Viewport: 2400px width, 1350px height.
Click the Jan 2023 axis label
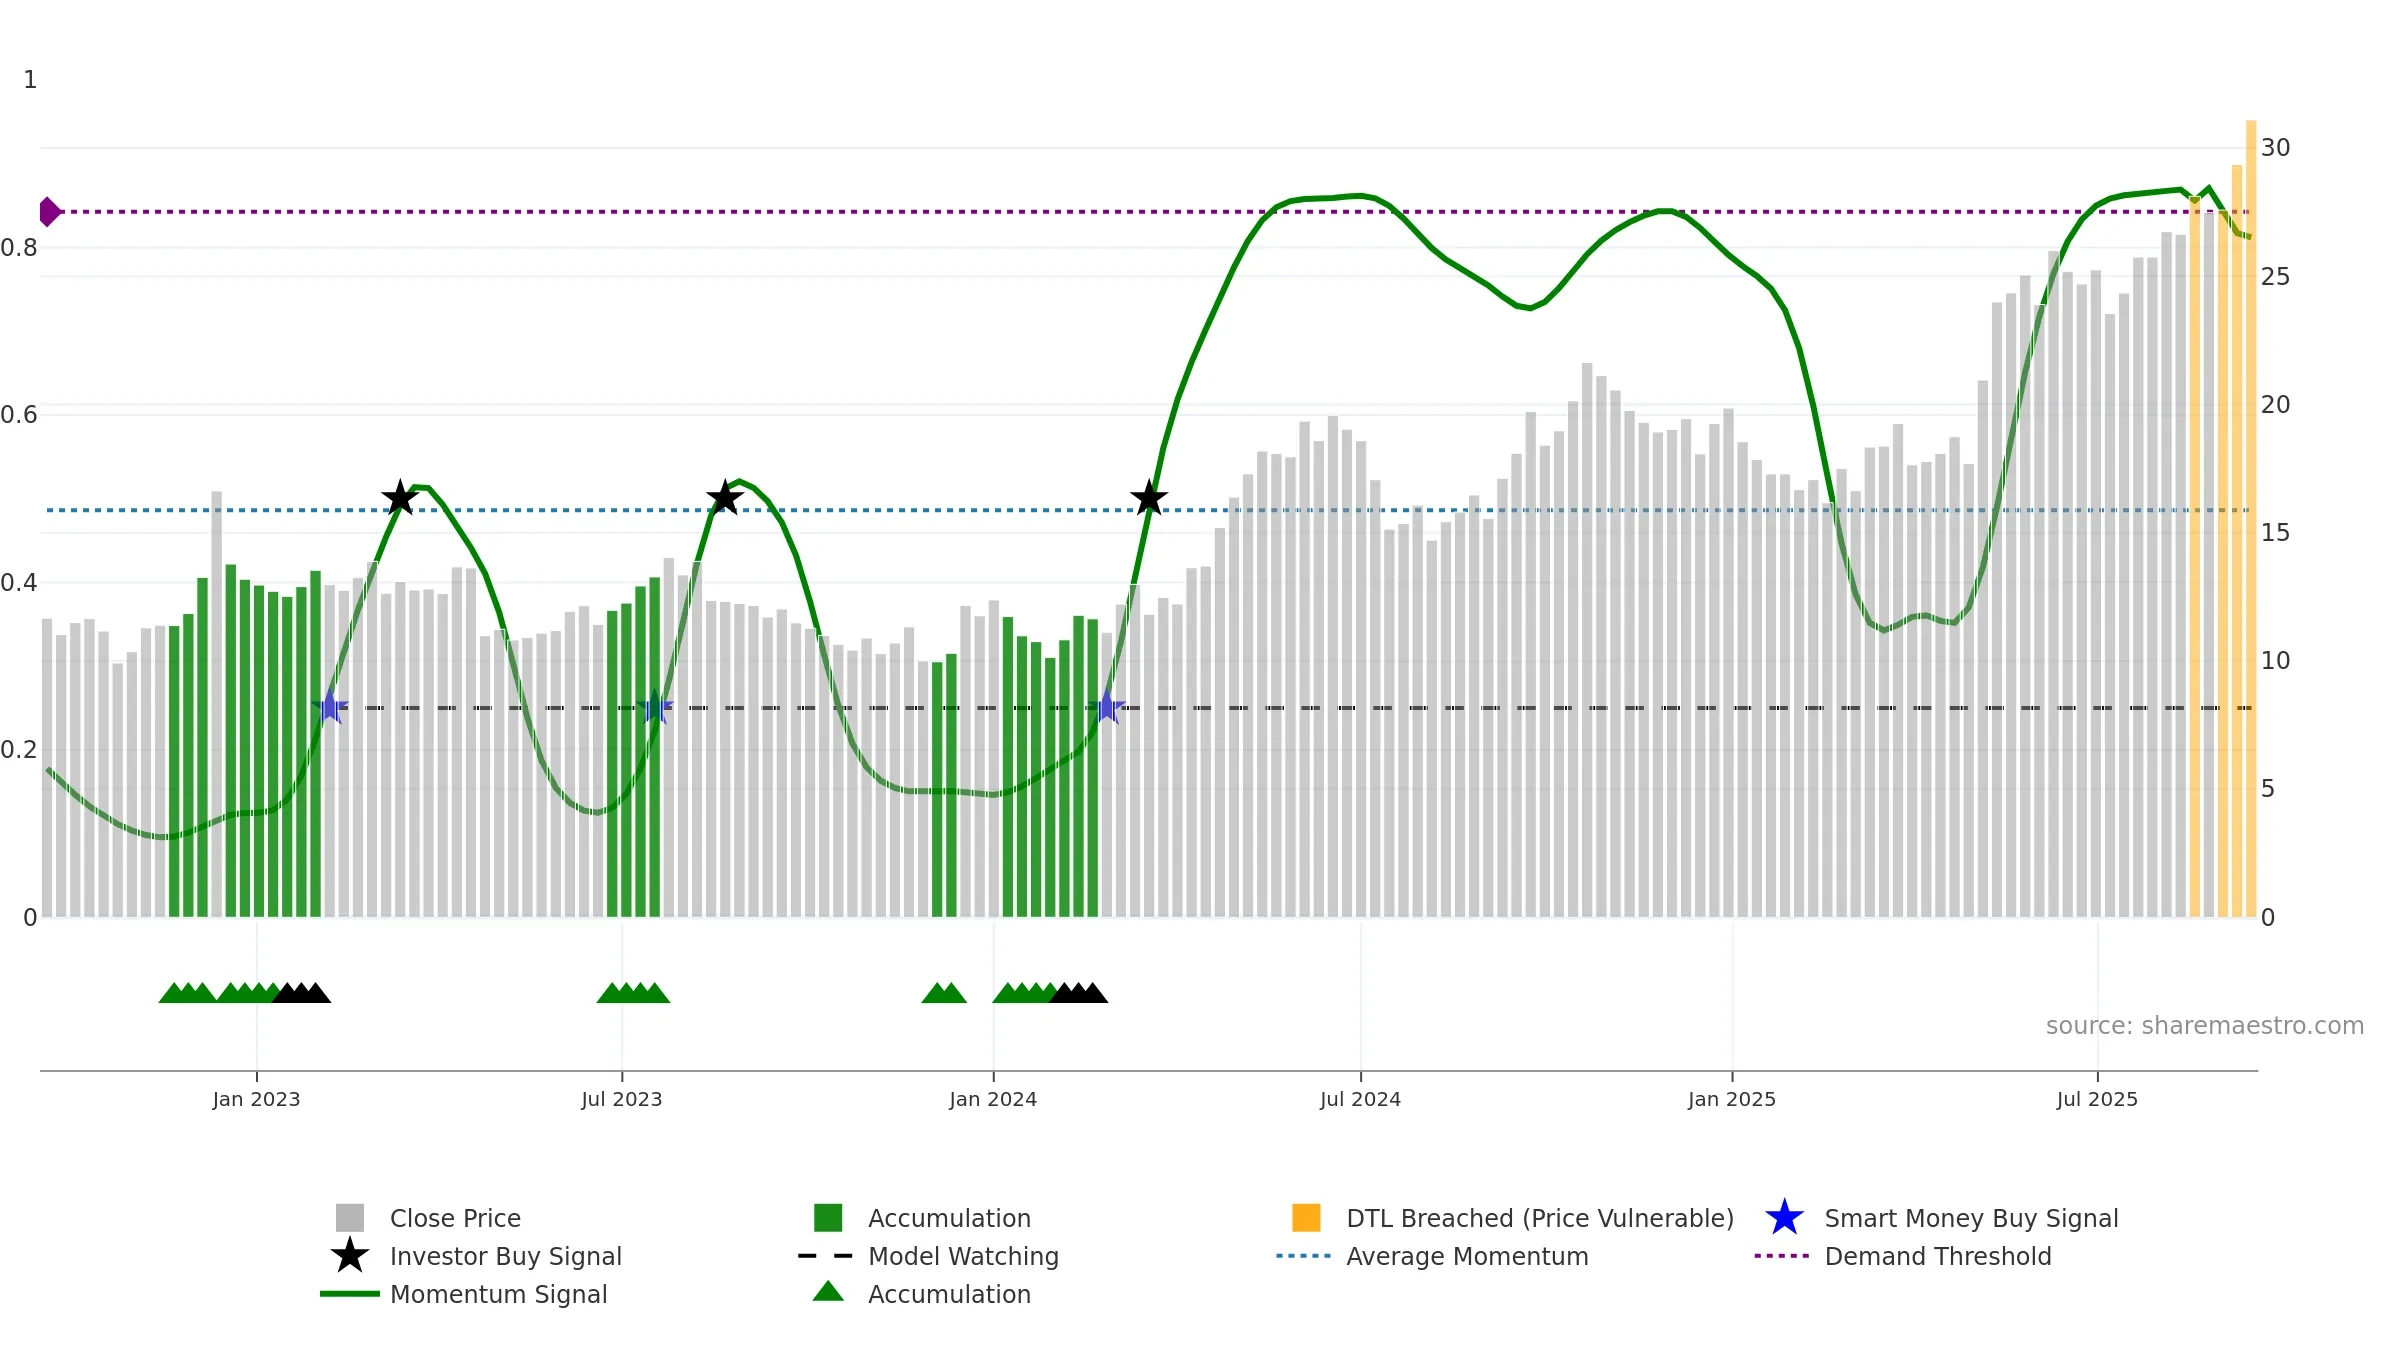point(256,1100)
